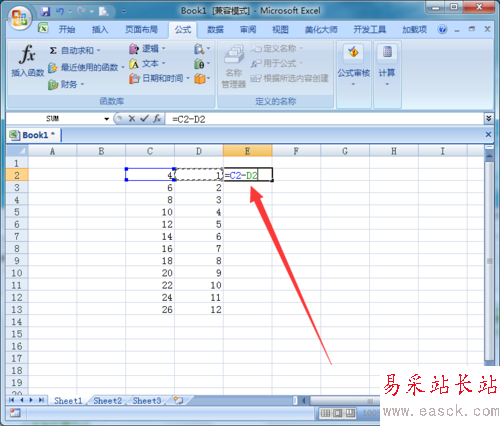Viewport: 500px width, 426px height.
Task: Open Name Manager (名称管理器)
Action: click(234, 67)
